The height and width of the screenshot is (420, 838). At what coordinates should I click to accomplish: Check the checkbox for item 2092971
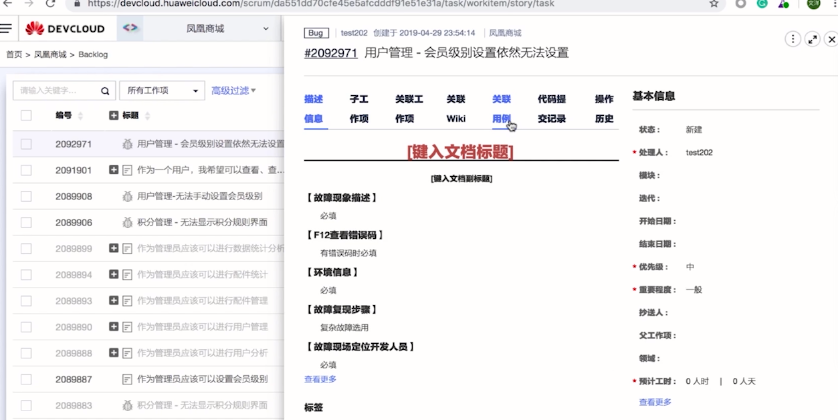pyautogui.click(x=26, y=144)
